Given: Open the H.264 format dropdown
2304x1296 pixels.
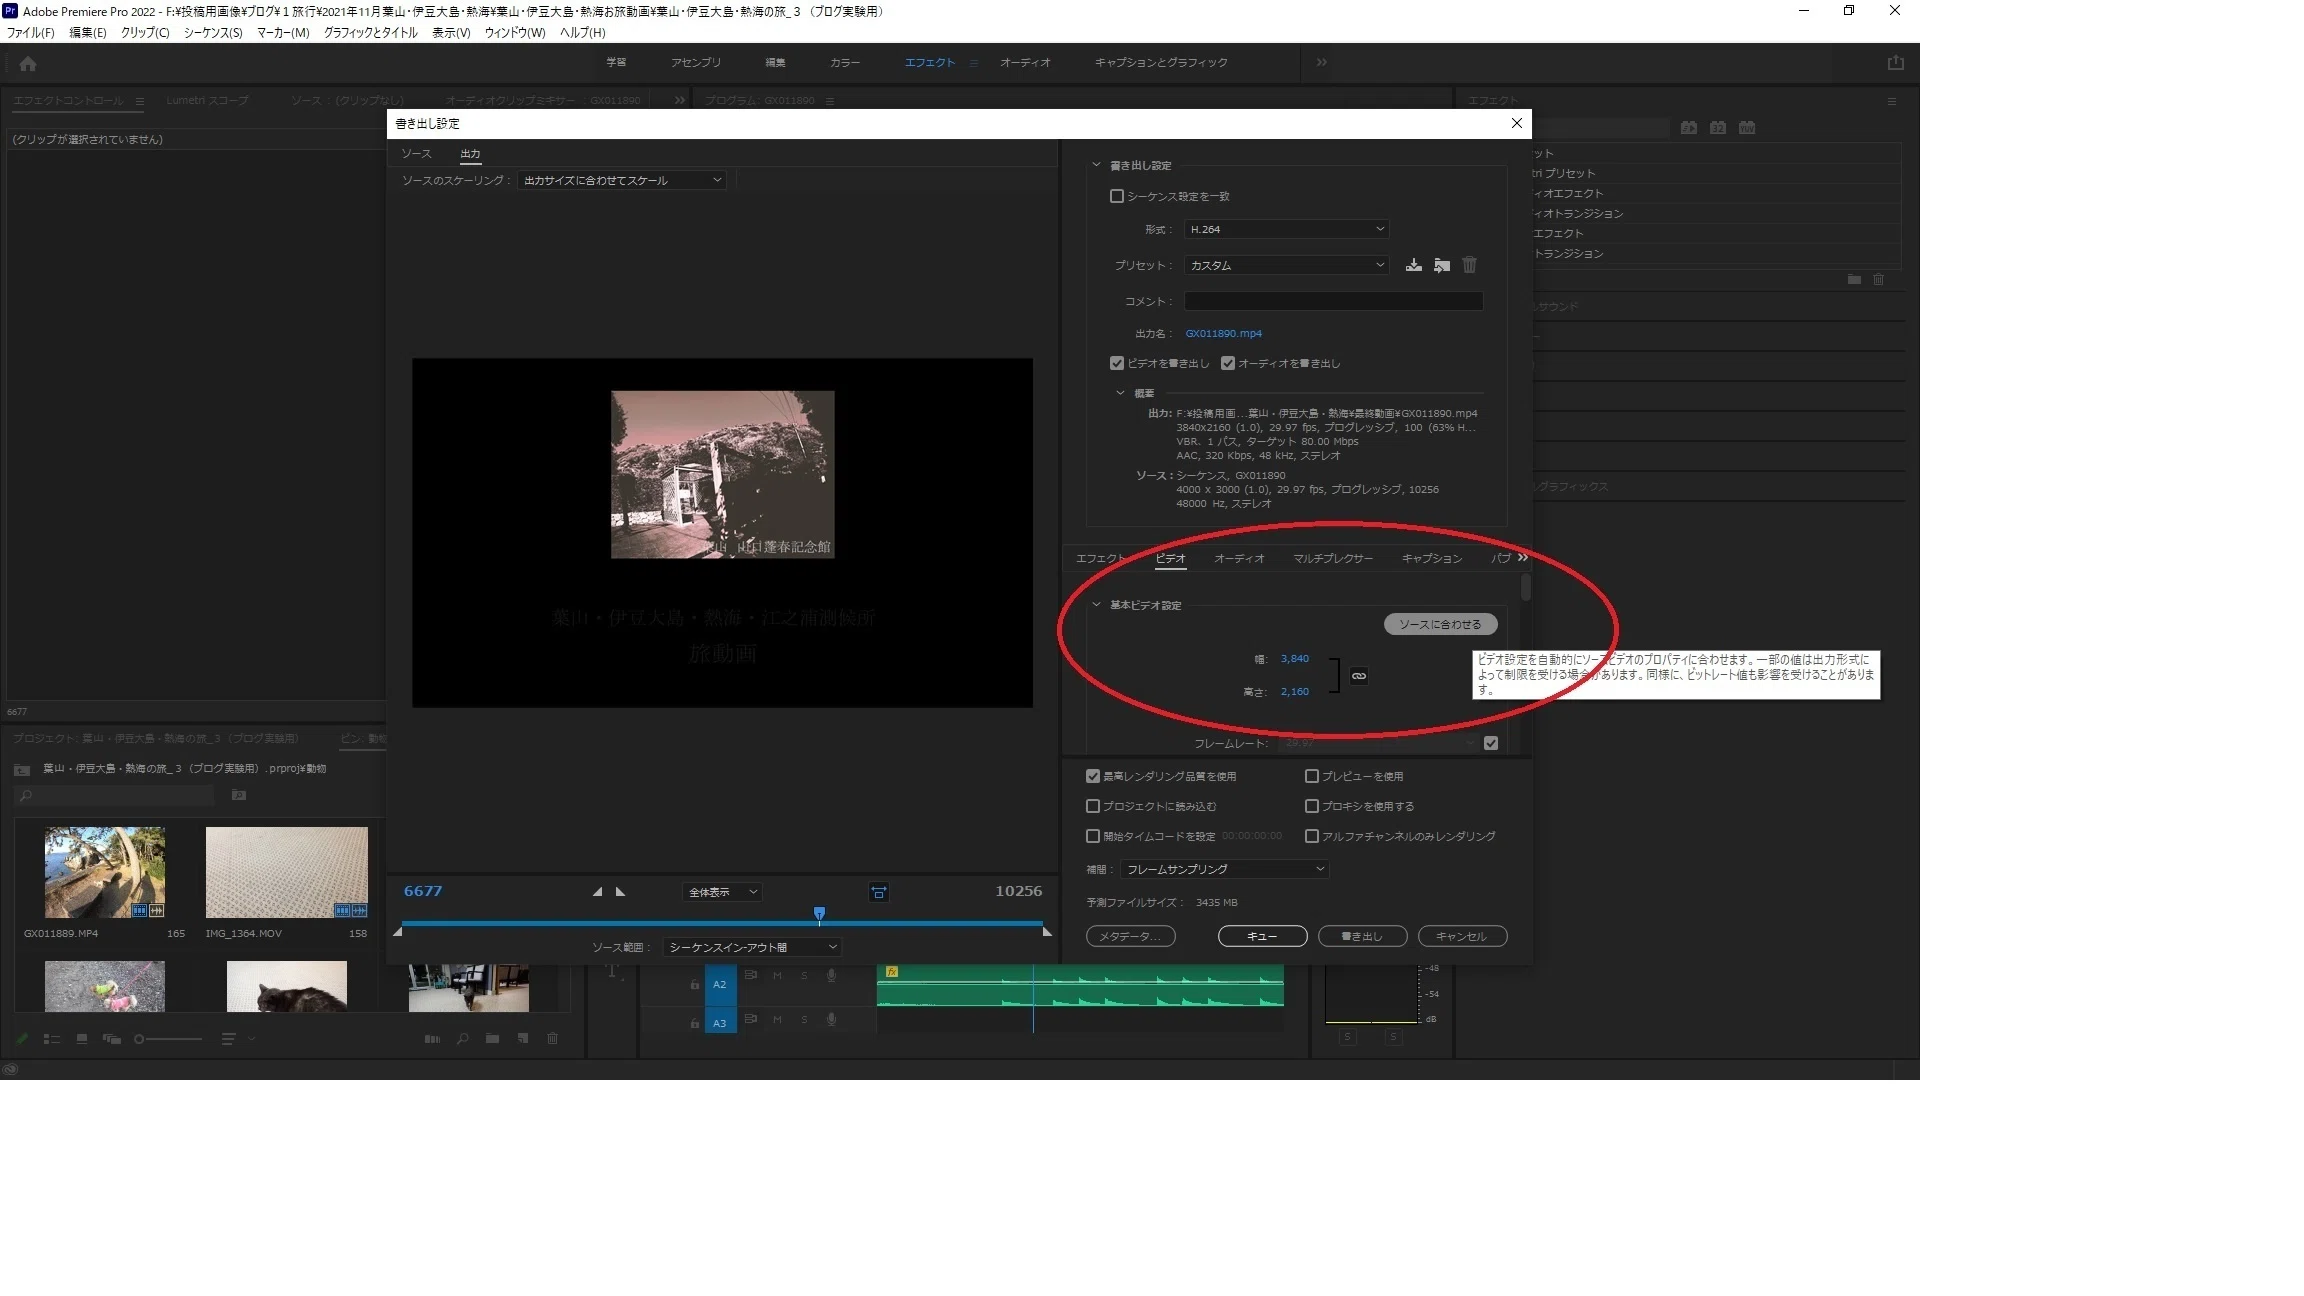Looking at the screenshot, I should click(1287, 229).
